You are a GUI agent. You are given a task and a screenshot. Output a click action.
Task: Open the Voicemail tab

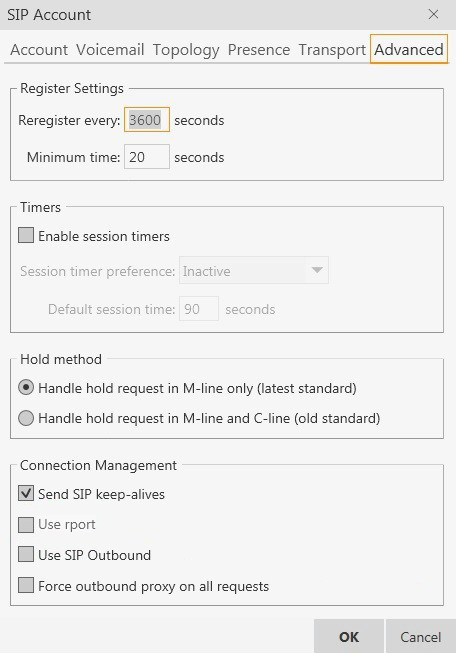point(110,50)
